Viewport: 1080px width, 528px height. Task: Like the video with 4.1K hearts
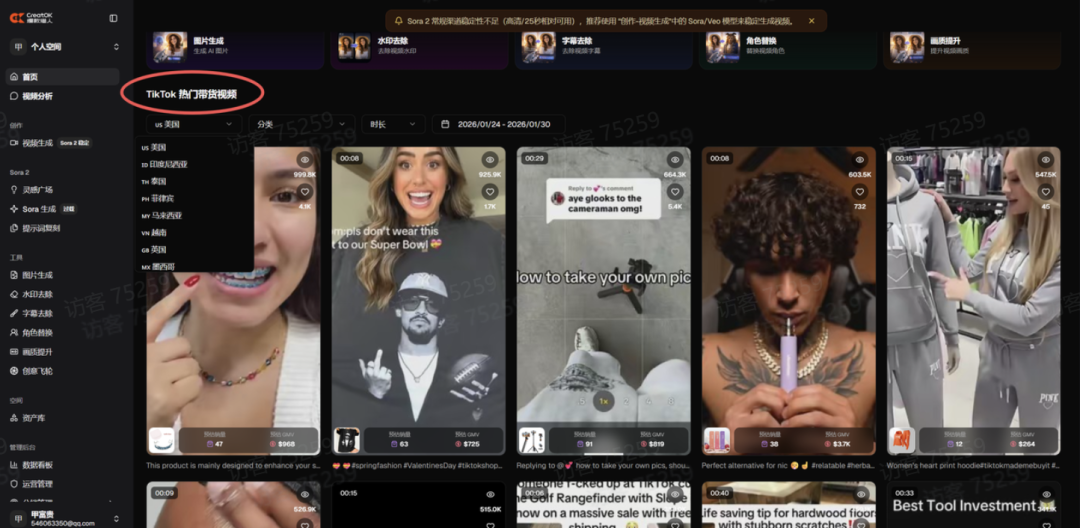305,192
